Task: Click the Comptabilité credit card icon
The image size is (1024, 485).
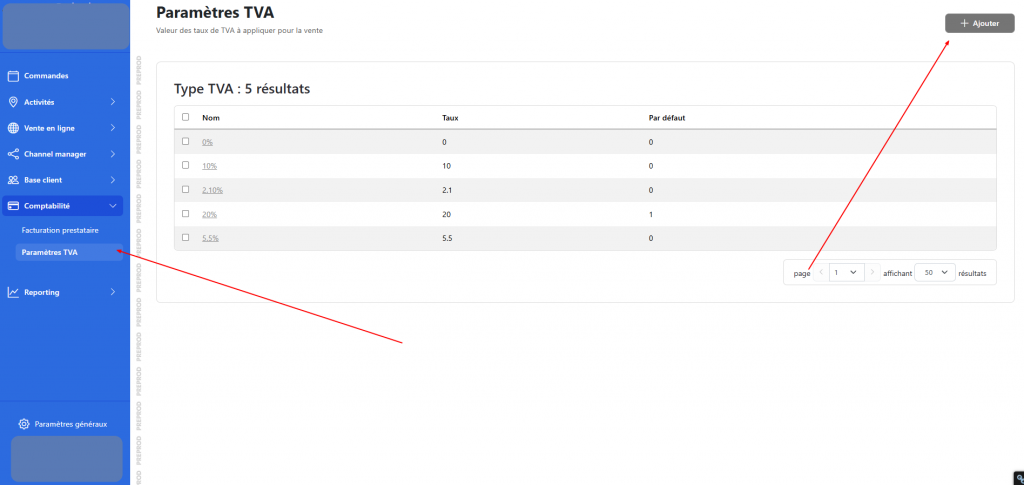Action: pos(13,206)
